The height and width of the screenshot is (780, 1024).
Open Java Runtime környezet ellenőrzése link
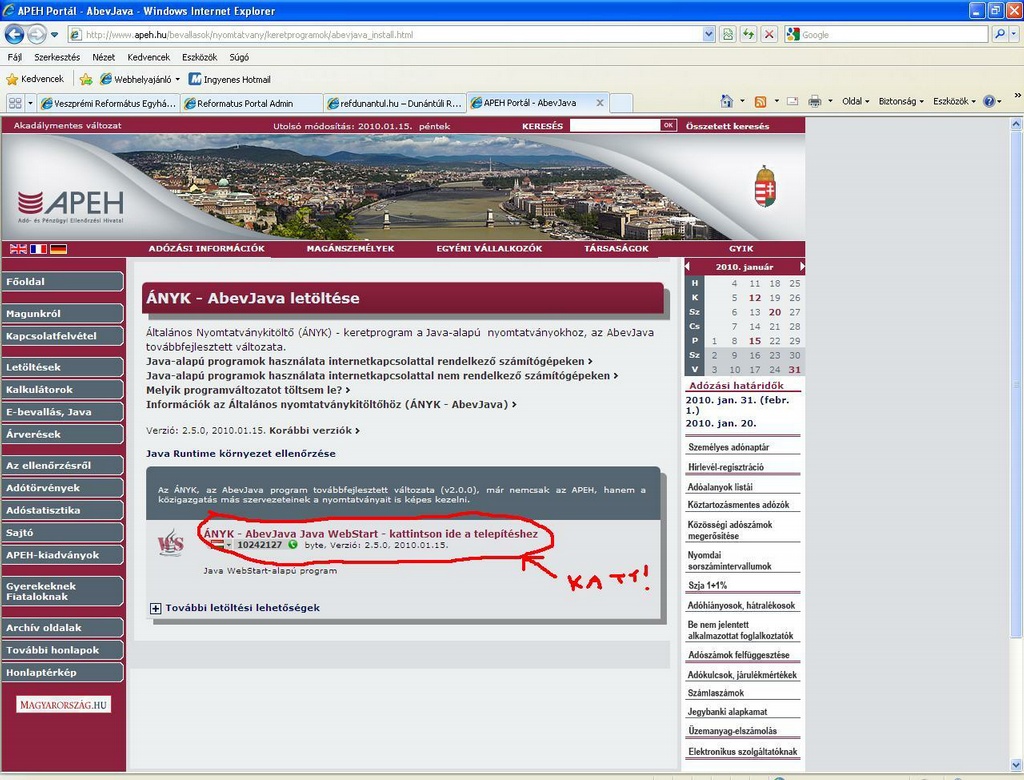240,453
